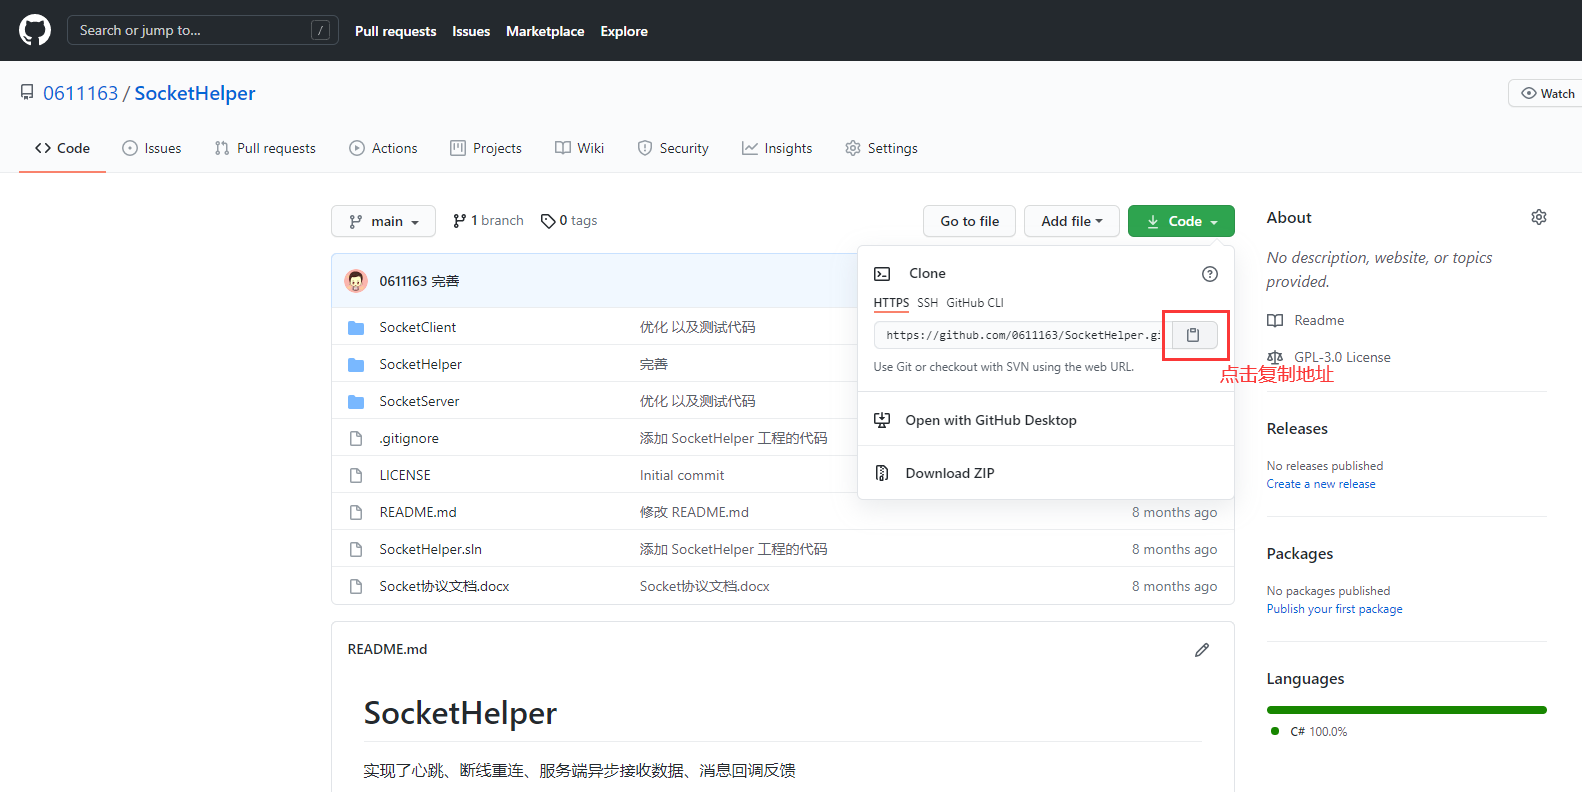The width and height of the screenshot is (1582, 792).
Task: Click the green C# language bar
Action: click(1406, 710)
